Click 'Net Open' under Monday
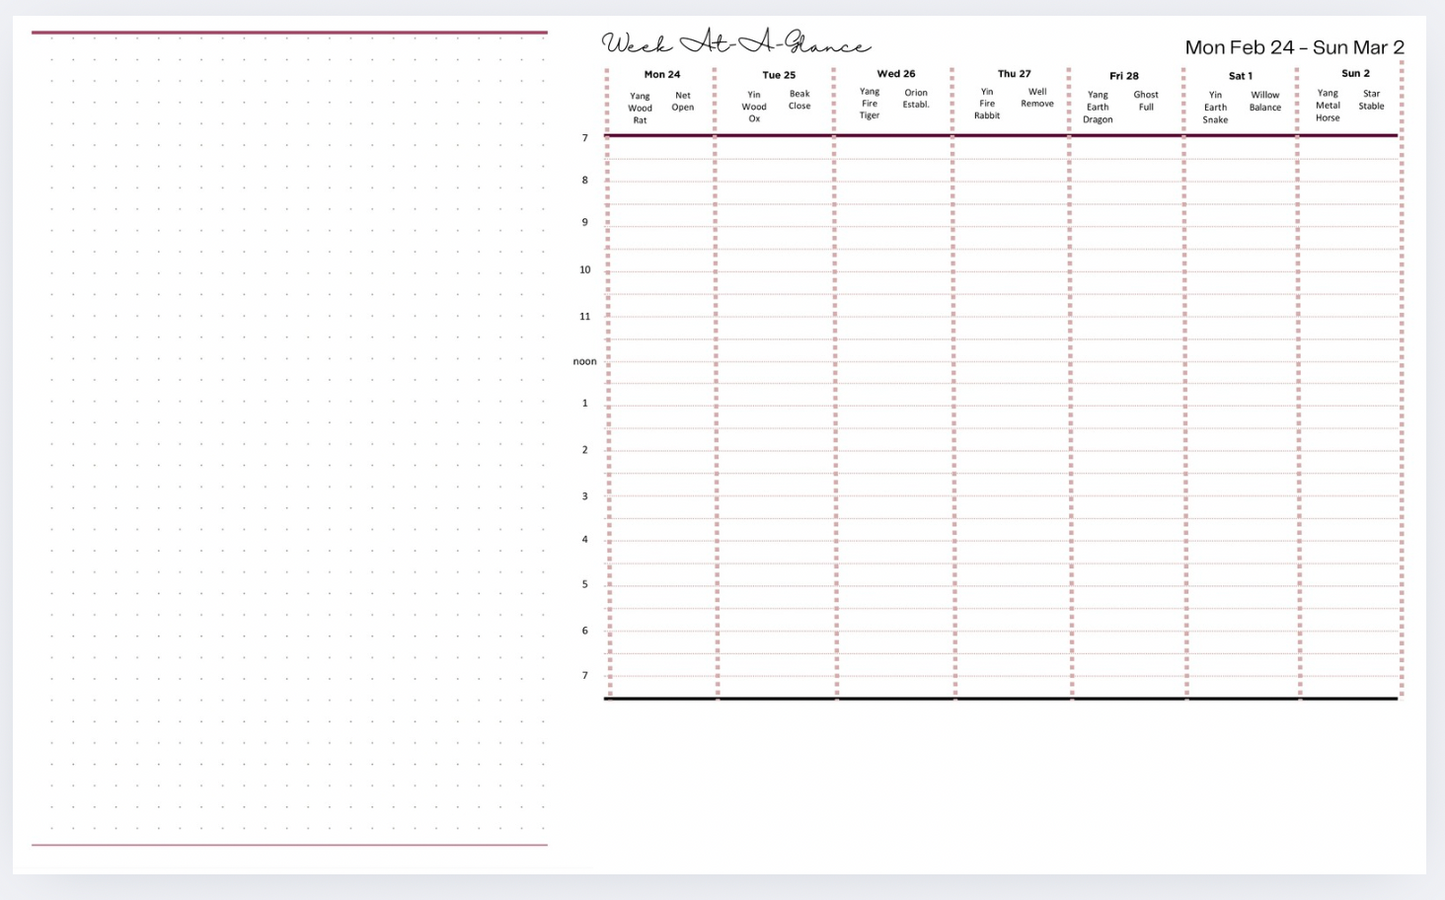The image size is (1445, 900). coord(683,101)
